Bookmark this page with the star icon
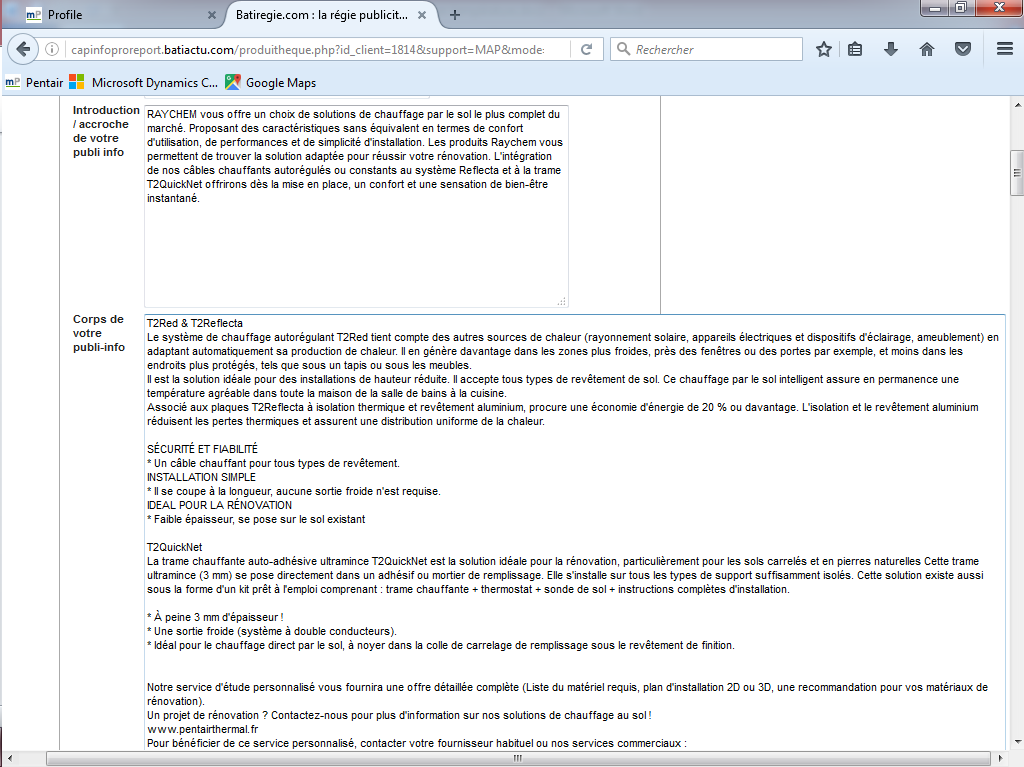This screenshot has height=767, width=1024. 824,49
